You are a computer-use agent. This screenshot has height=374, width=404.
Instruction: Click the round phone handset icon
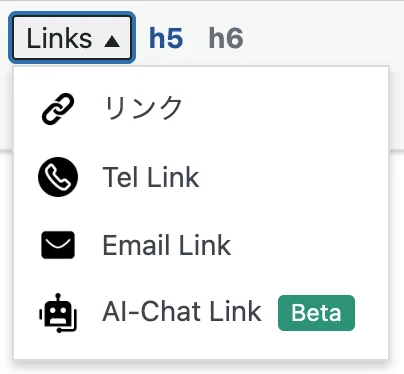58,177
